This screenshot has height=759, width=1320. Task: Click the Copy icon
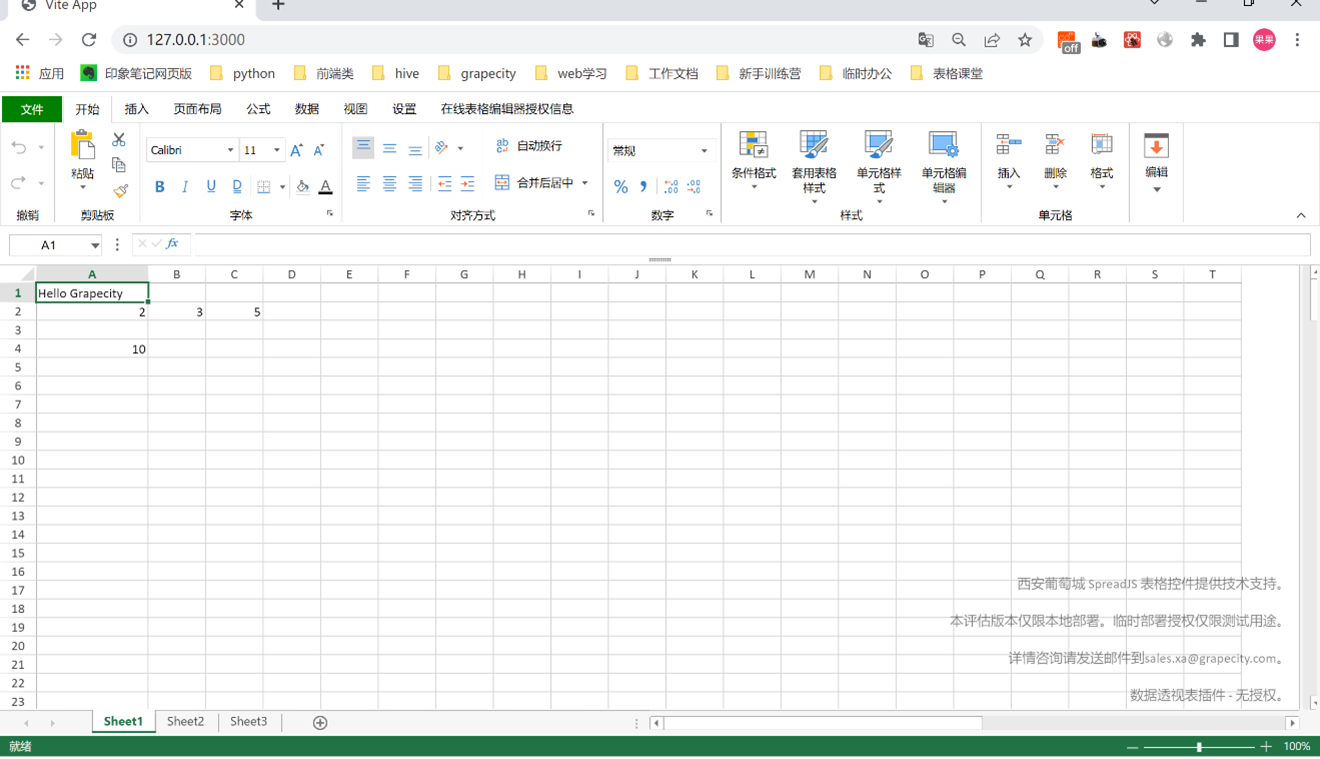tap(119, 165)
